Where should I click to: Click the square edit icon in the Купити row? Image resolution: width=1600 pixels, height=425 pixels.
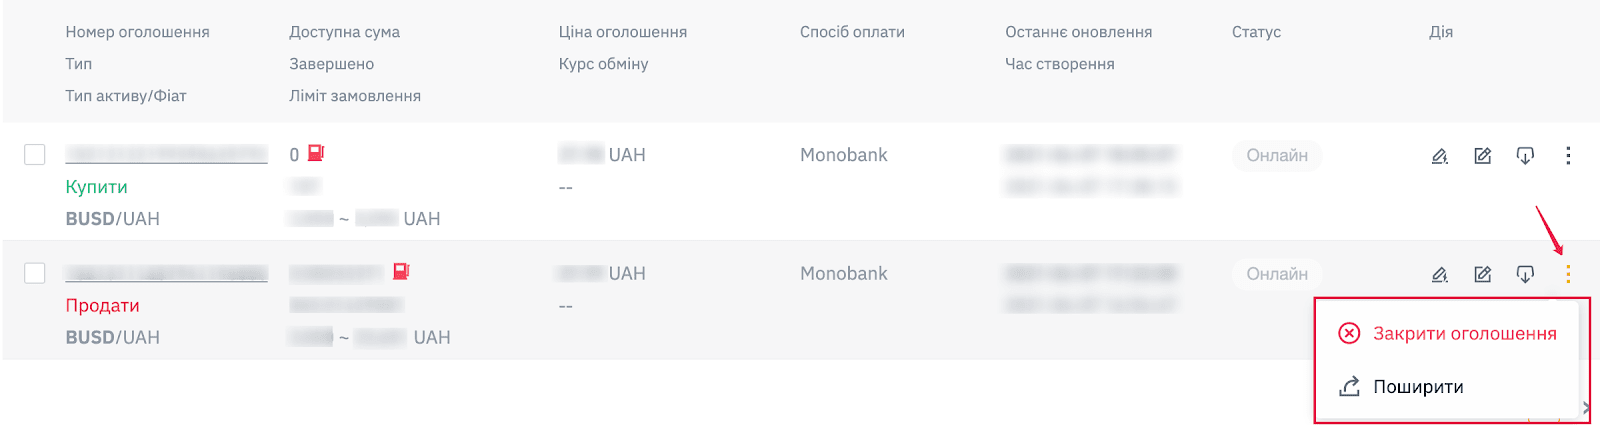click(1483, 156)
